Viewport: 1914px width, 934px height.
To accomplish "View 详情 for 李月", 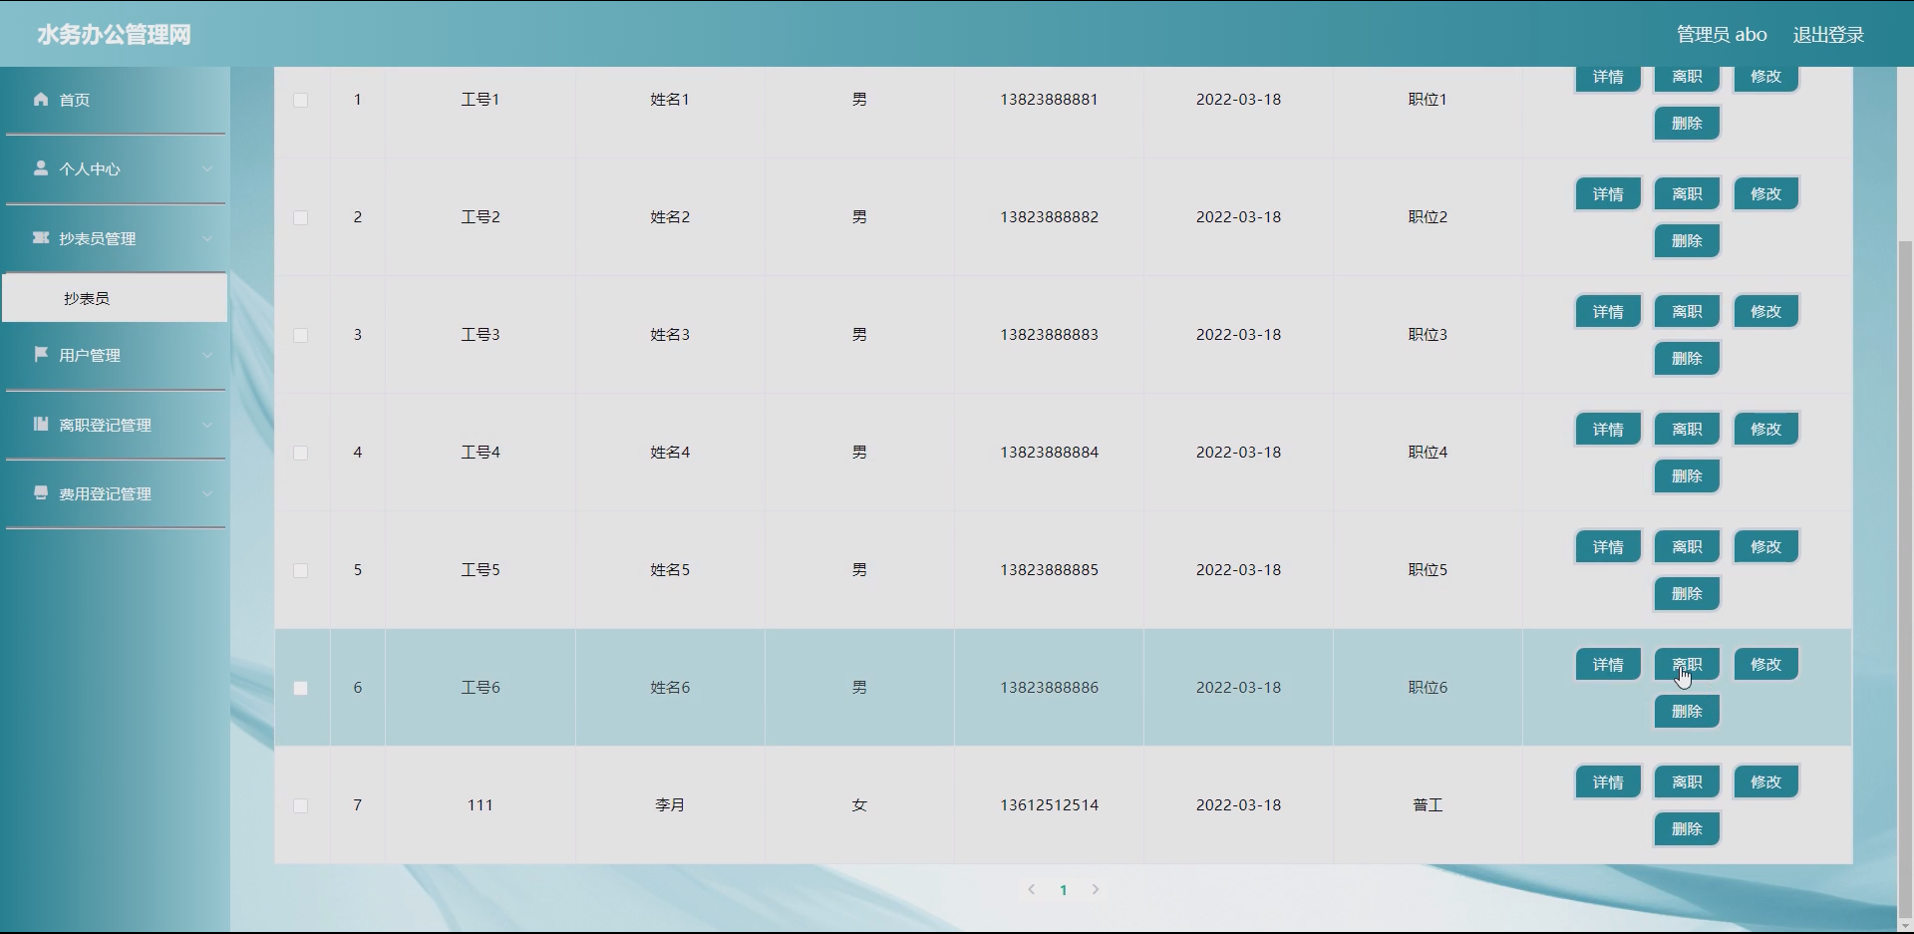I will coord(1608,782).
